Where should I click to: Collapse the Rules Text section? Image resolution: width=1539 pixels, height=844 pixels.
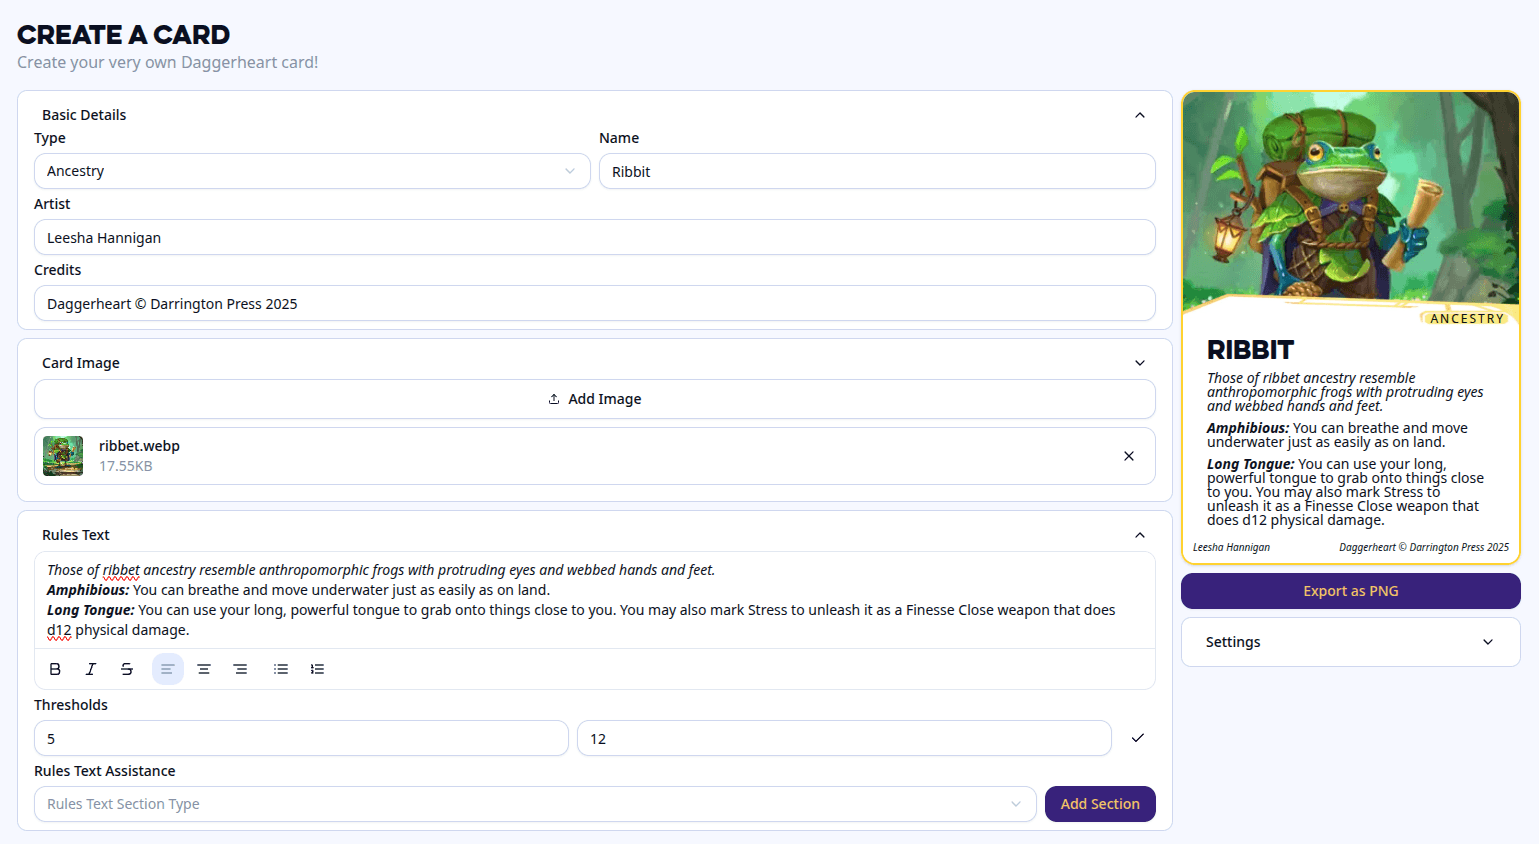(1139, 535)
